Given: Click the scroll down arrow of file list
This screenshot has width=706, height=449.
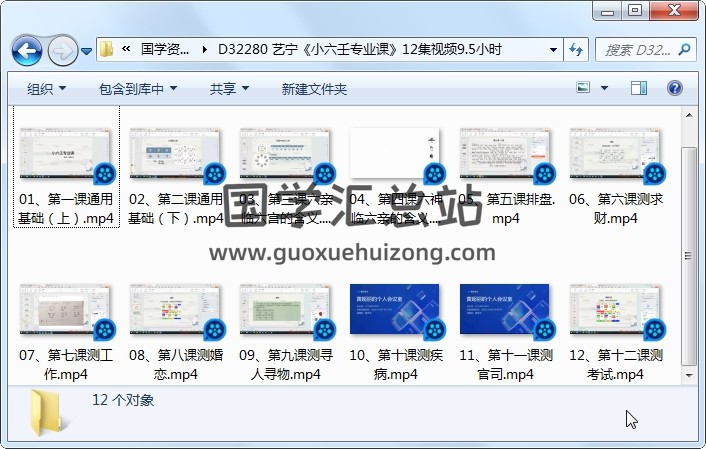Looking at the screenshot, I should (688, 375).
